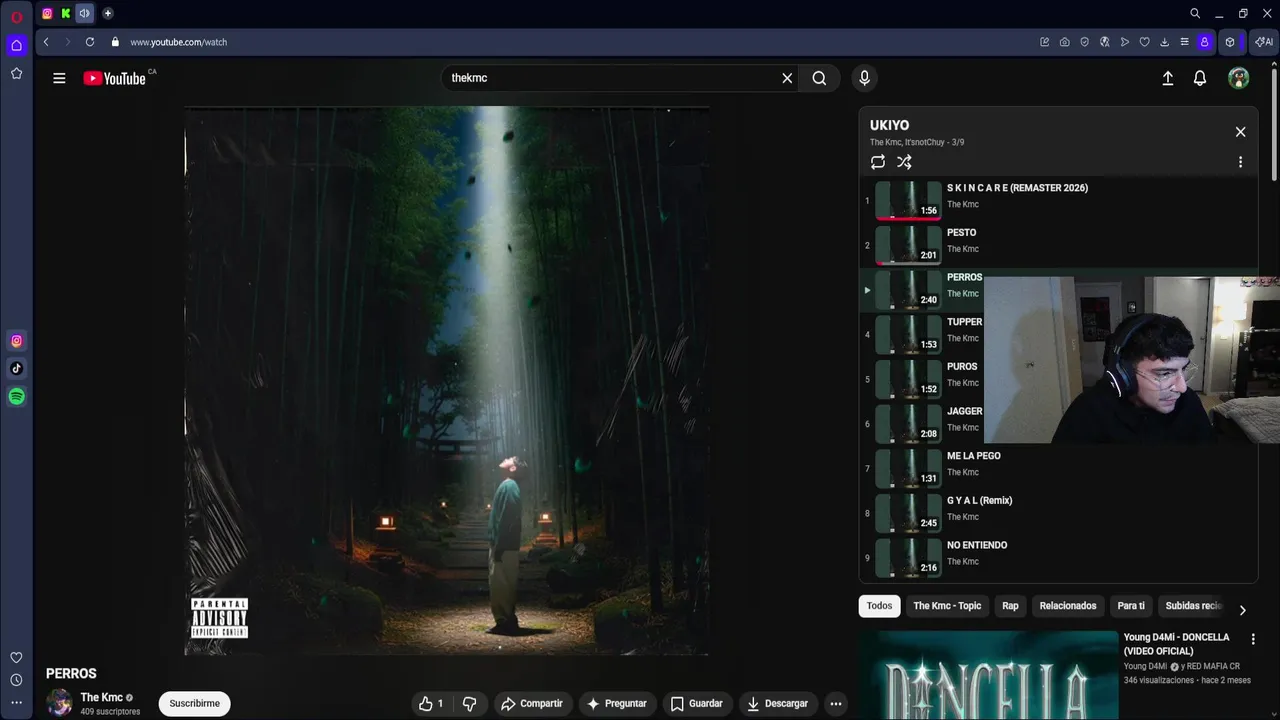Select the Relacionados filter chip
The height and width of the screenshot is (720, 1280).
pyautogui.click(x=1067, y=606)
